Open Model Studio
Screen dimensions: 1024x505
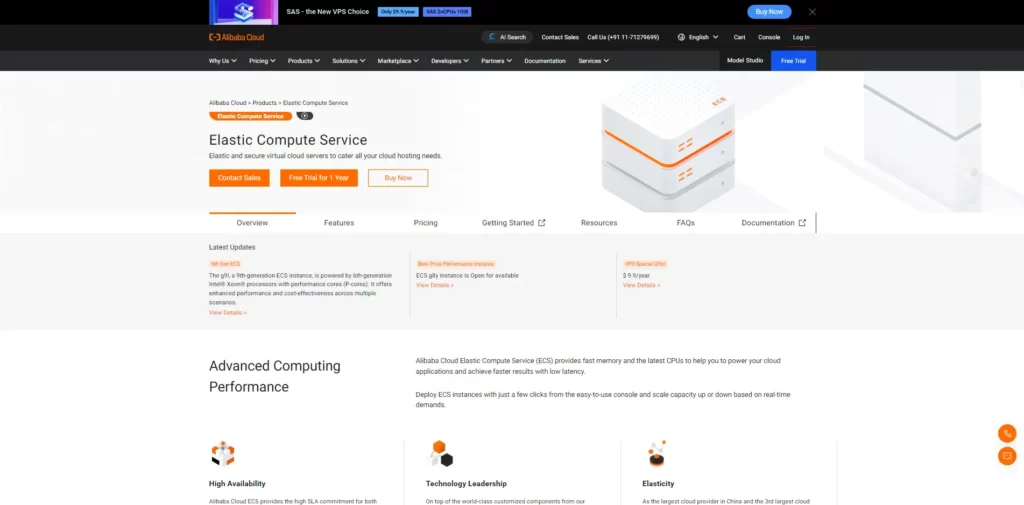click(745, 61)
